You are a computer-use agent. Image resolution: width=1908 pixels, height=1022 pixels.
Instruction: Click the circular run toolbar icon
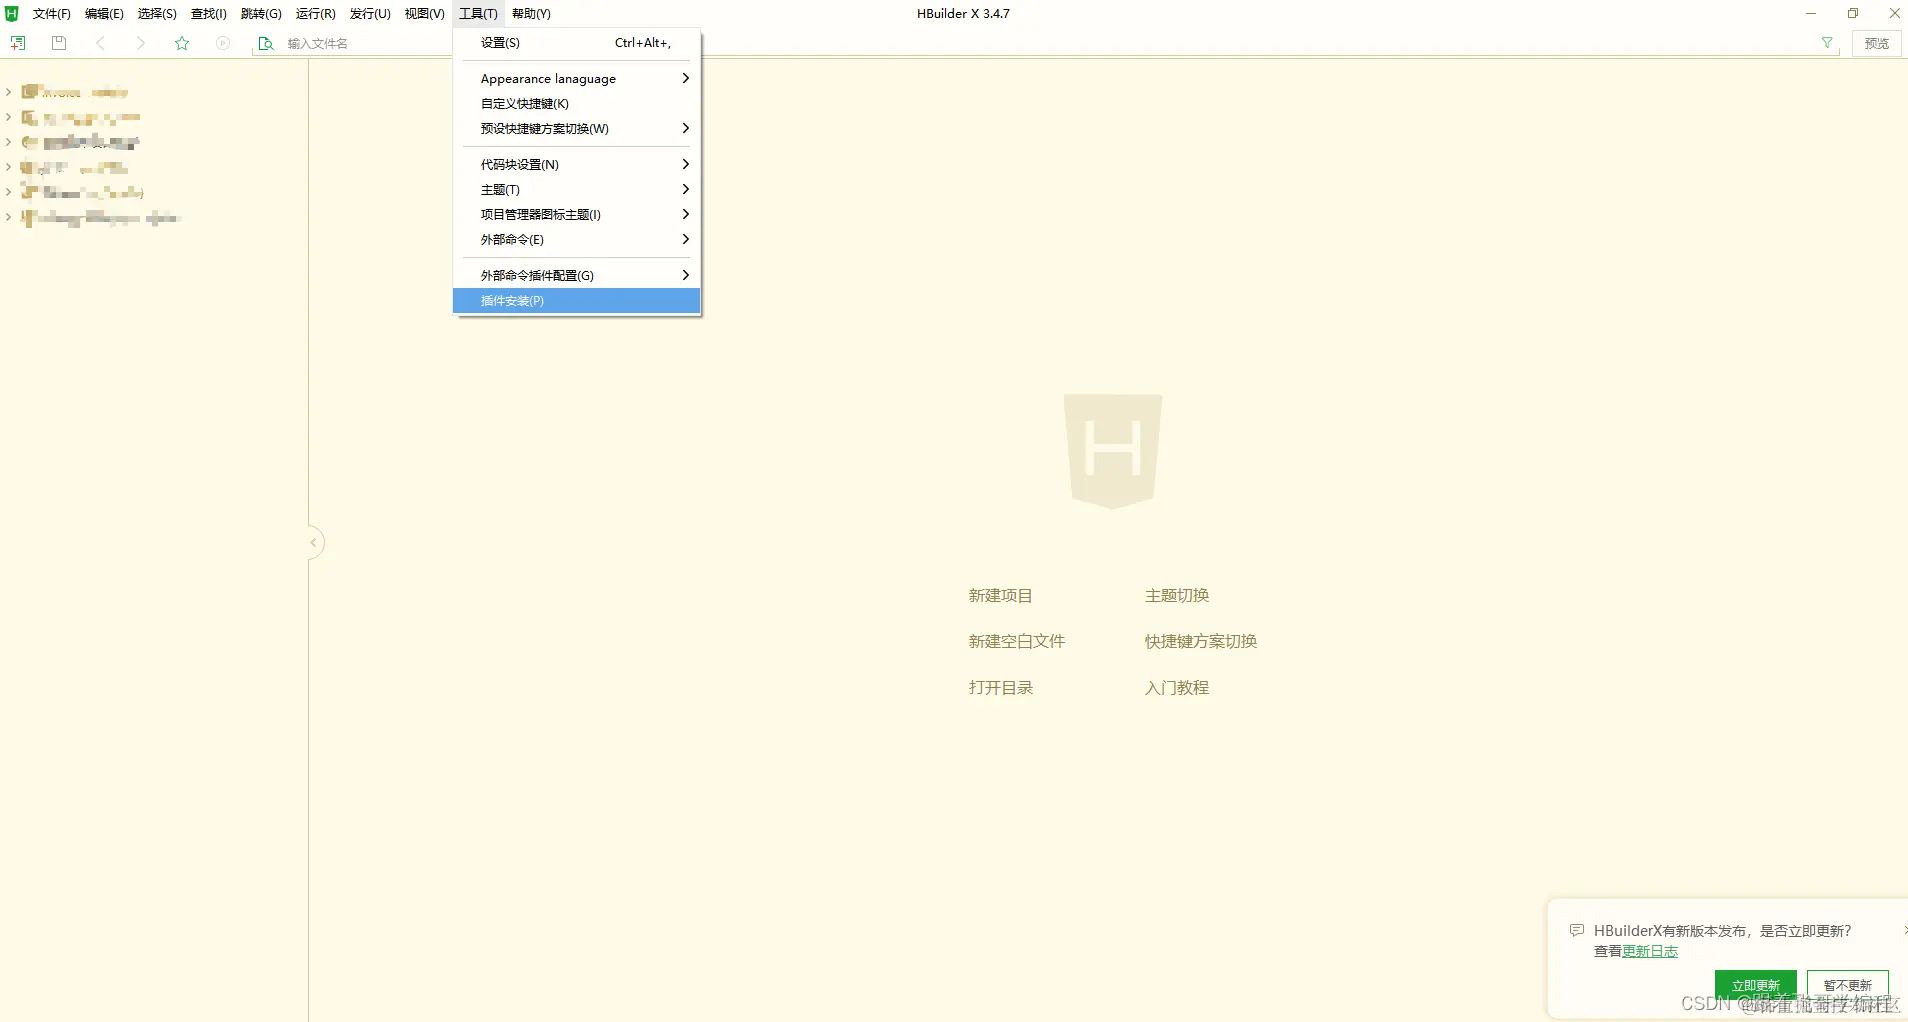click(223, 43)
